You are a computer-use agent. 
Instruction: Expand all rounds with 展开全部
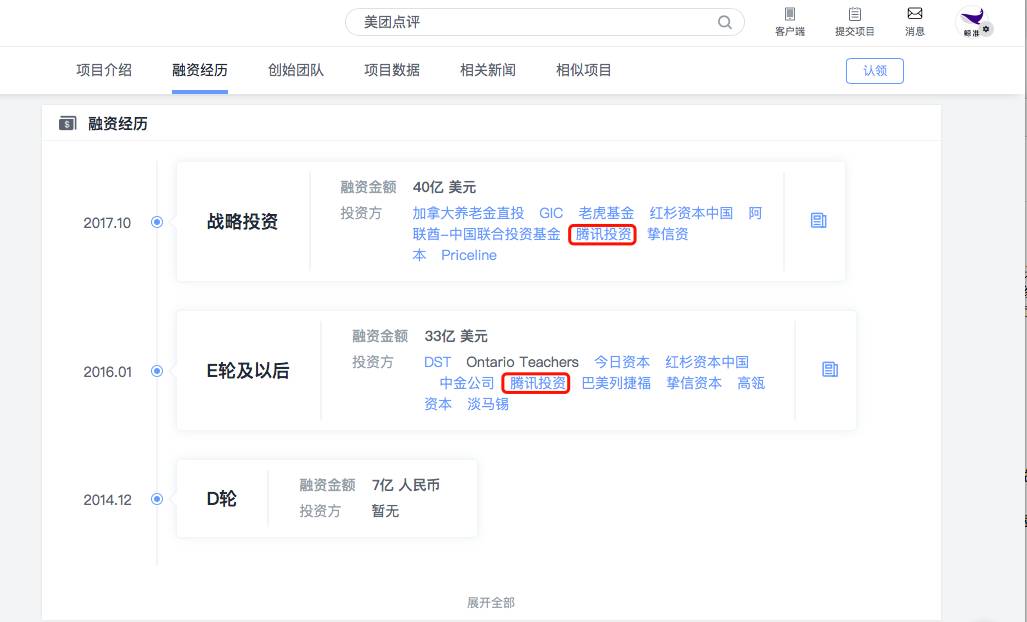tap(491, 602)
